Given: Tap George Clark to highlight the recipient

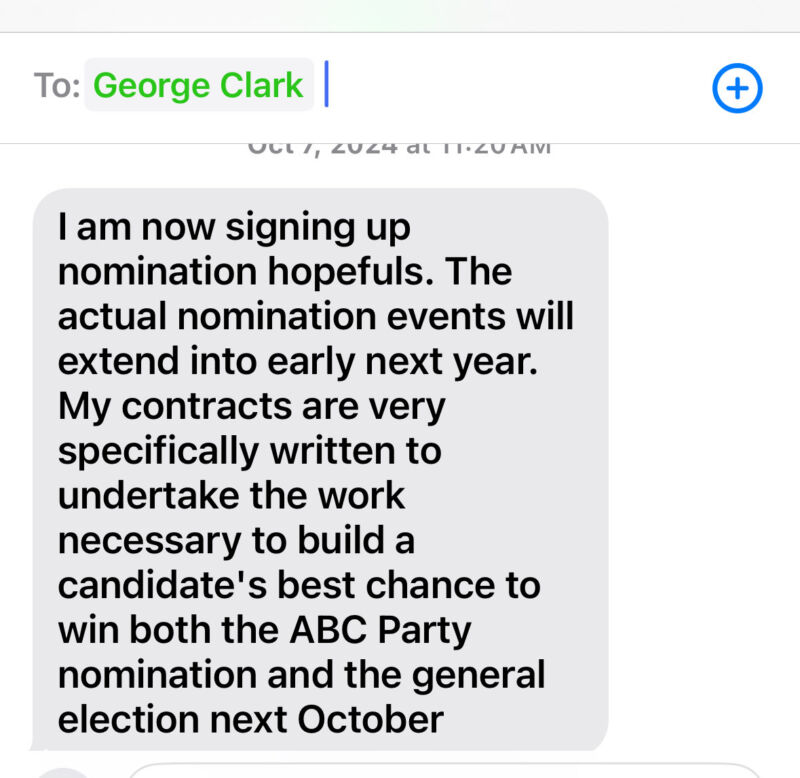Looking at the screenshot, I should 198,85.
